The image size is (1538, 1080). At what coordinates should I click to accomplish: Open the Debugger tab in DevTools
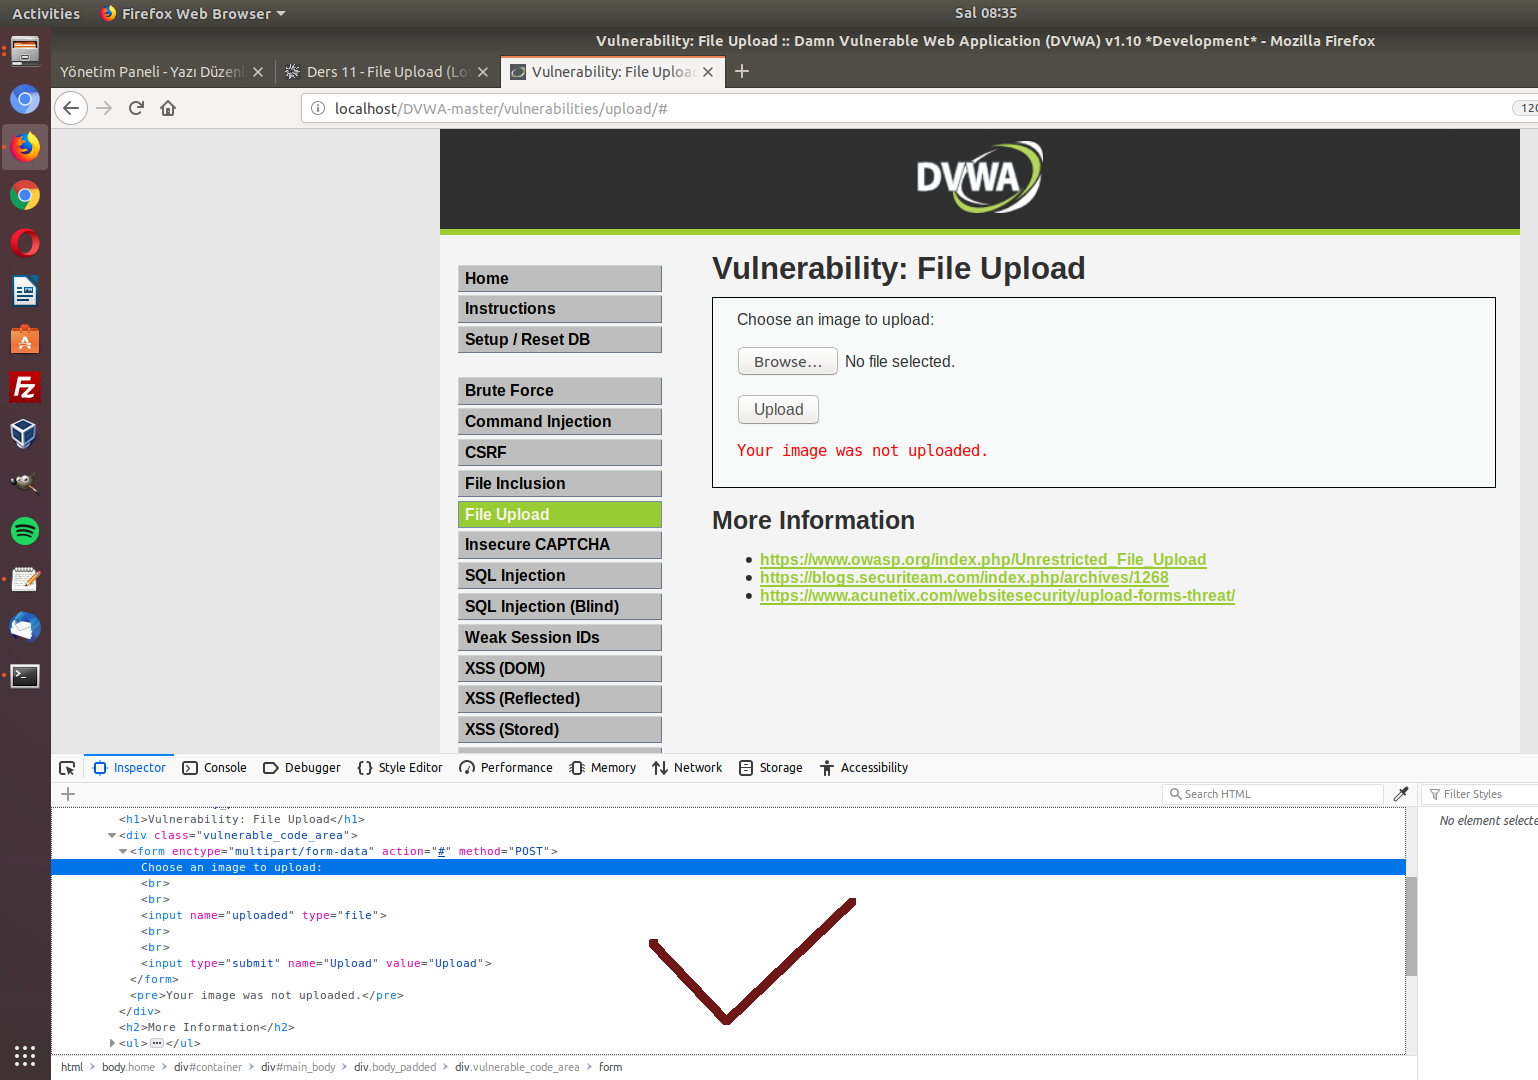coord(301,768)
